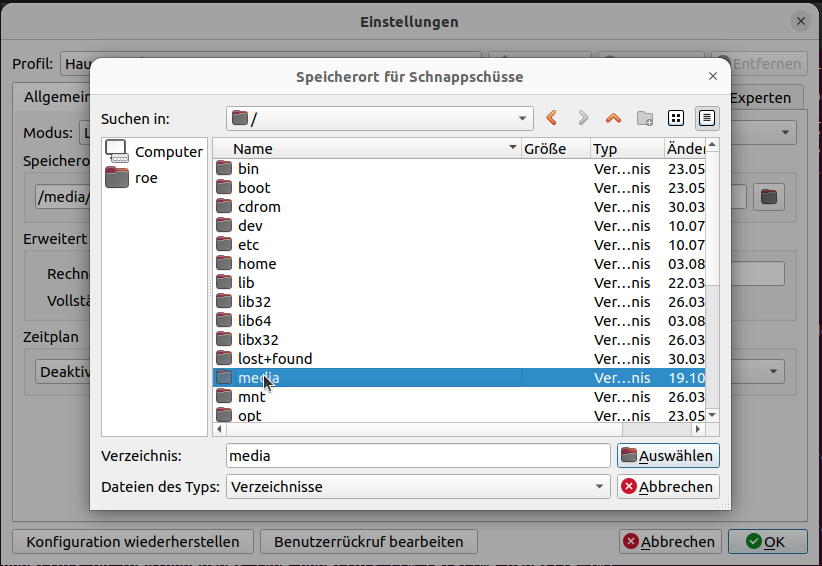Click the forward navigation arrow
This screenshot has height=566, width=822.
tap(583, 118)
